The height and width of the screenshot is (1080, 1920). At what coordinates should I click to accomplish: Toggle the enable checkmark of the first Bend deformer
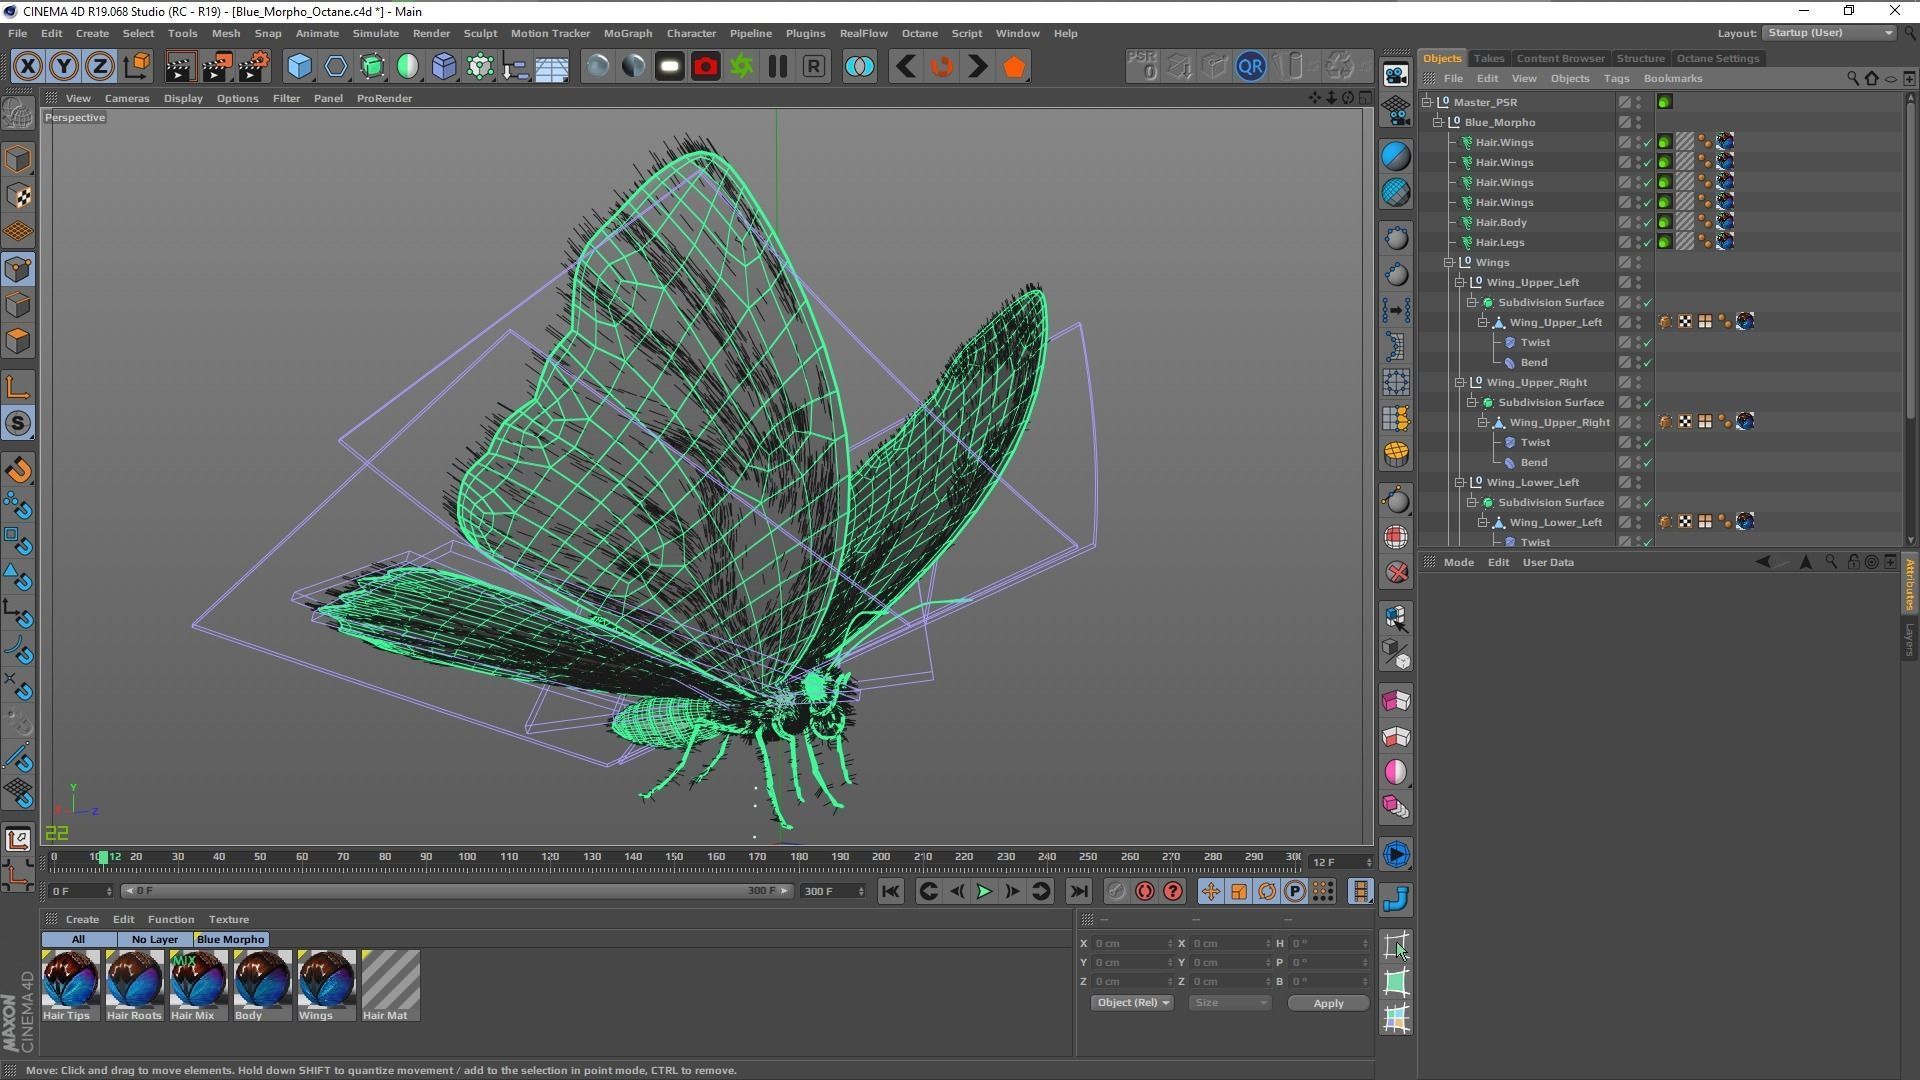click(1648, 363)
